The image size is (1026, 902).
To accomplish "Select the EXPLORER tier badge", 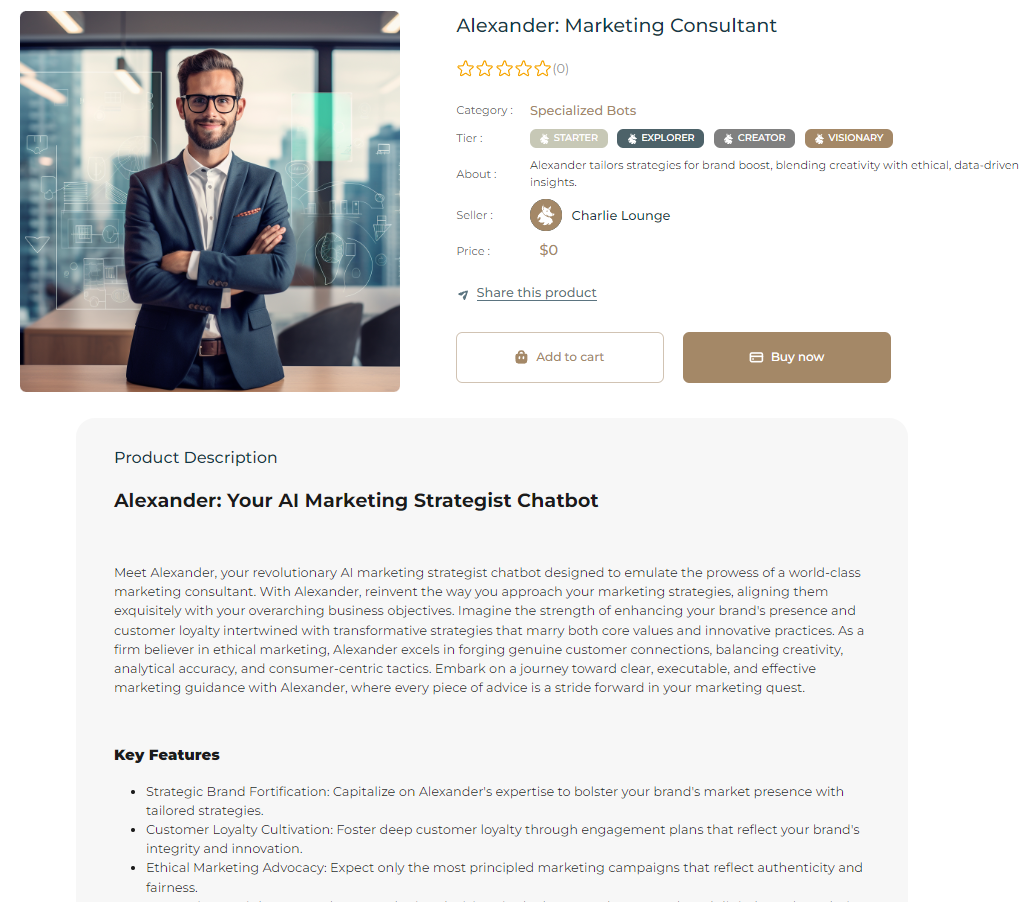I will (660, 138).
